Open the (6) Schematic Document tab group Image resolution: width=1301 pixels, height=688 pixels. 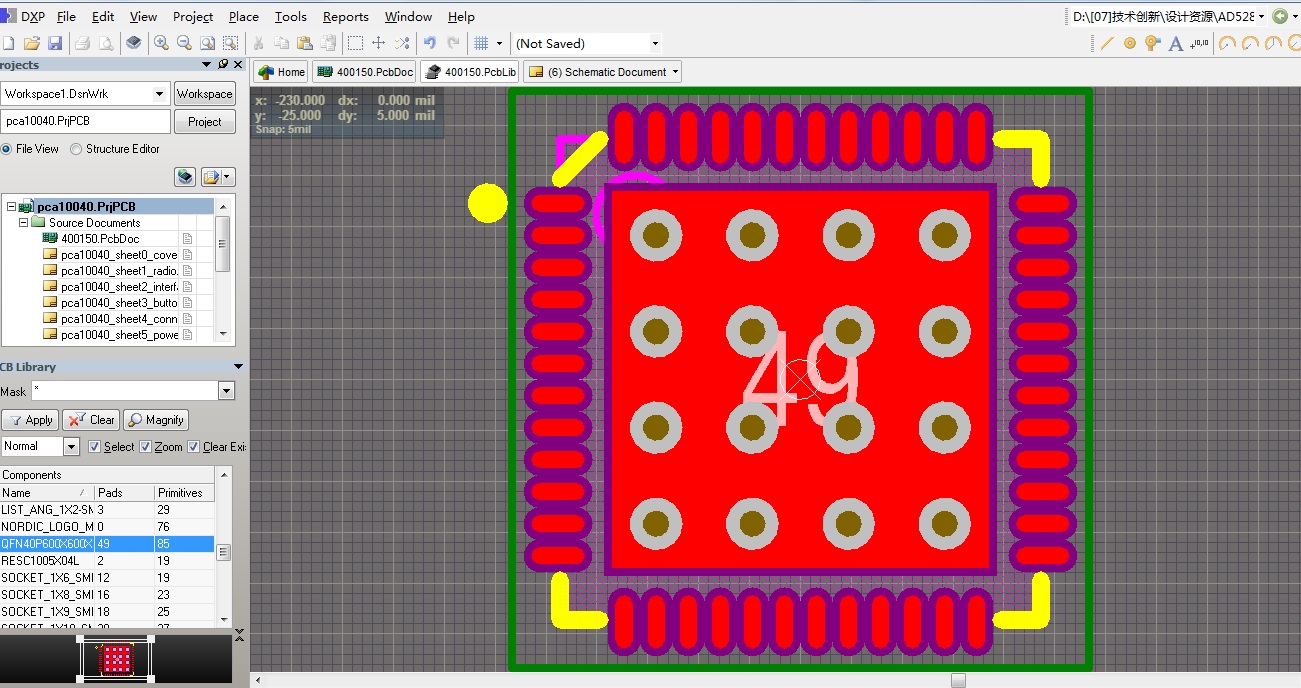[x=603, y=72]
